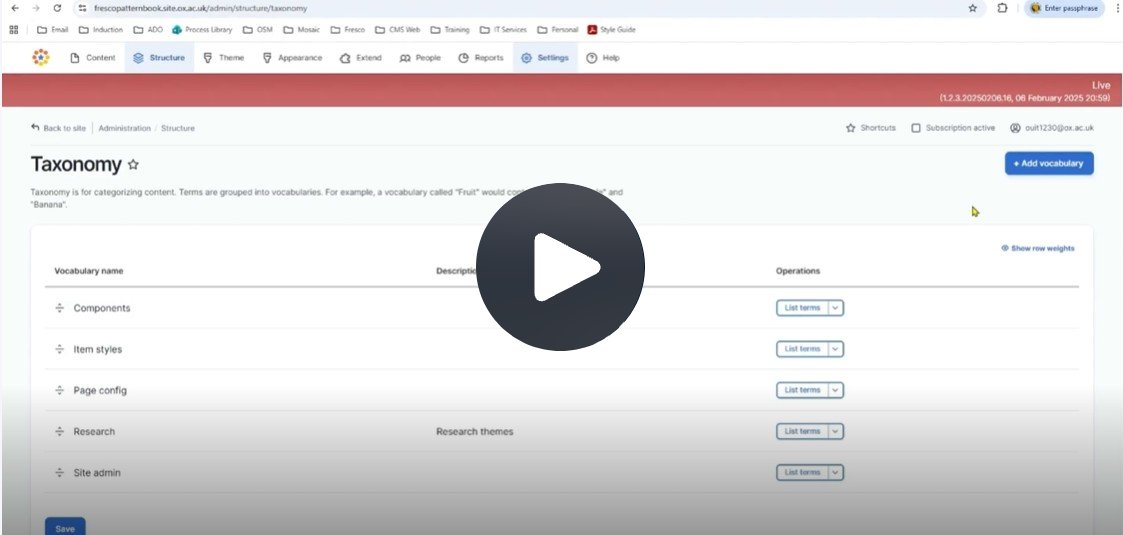This screenshot has height=535, width=1123.
Task: Open the Content admin menu
Action: pos(92,58)
